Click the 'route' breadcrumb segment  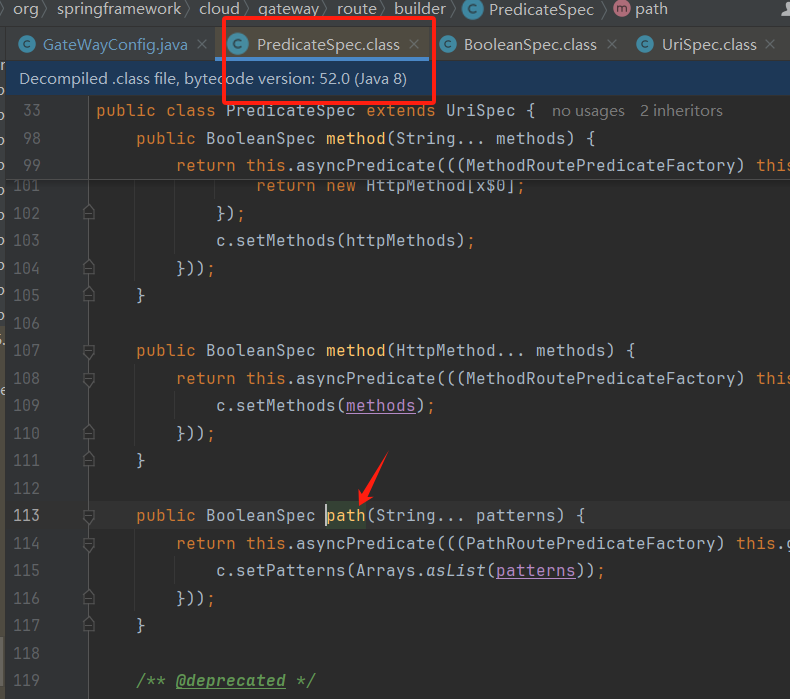coord(357,9)
